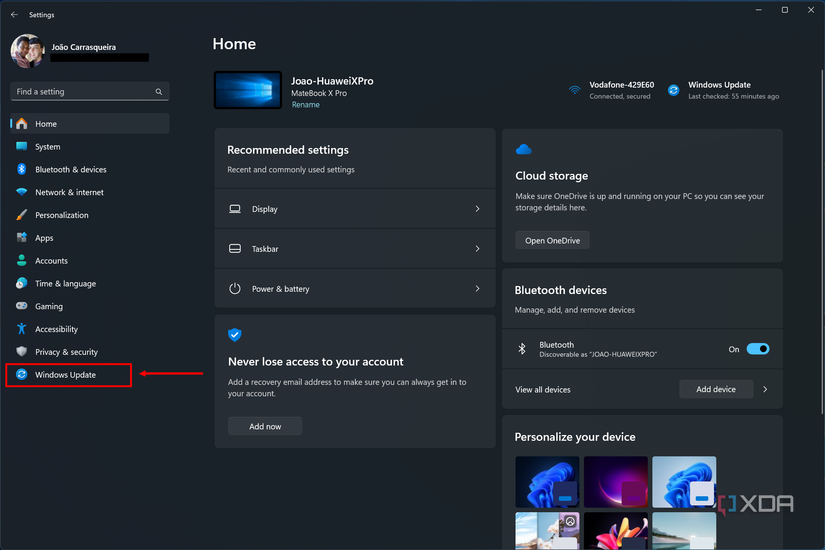Click the Personalization paintbrush icon

pyautogui.click(x=22, y=215)
